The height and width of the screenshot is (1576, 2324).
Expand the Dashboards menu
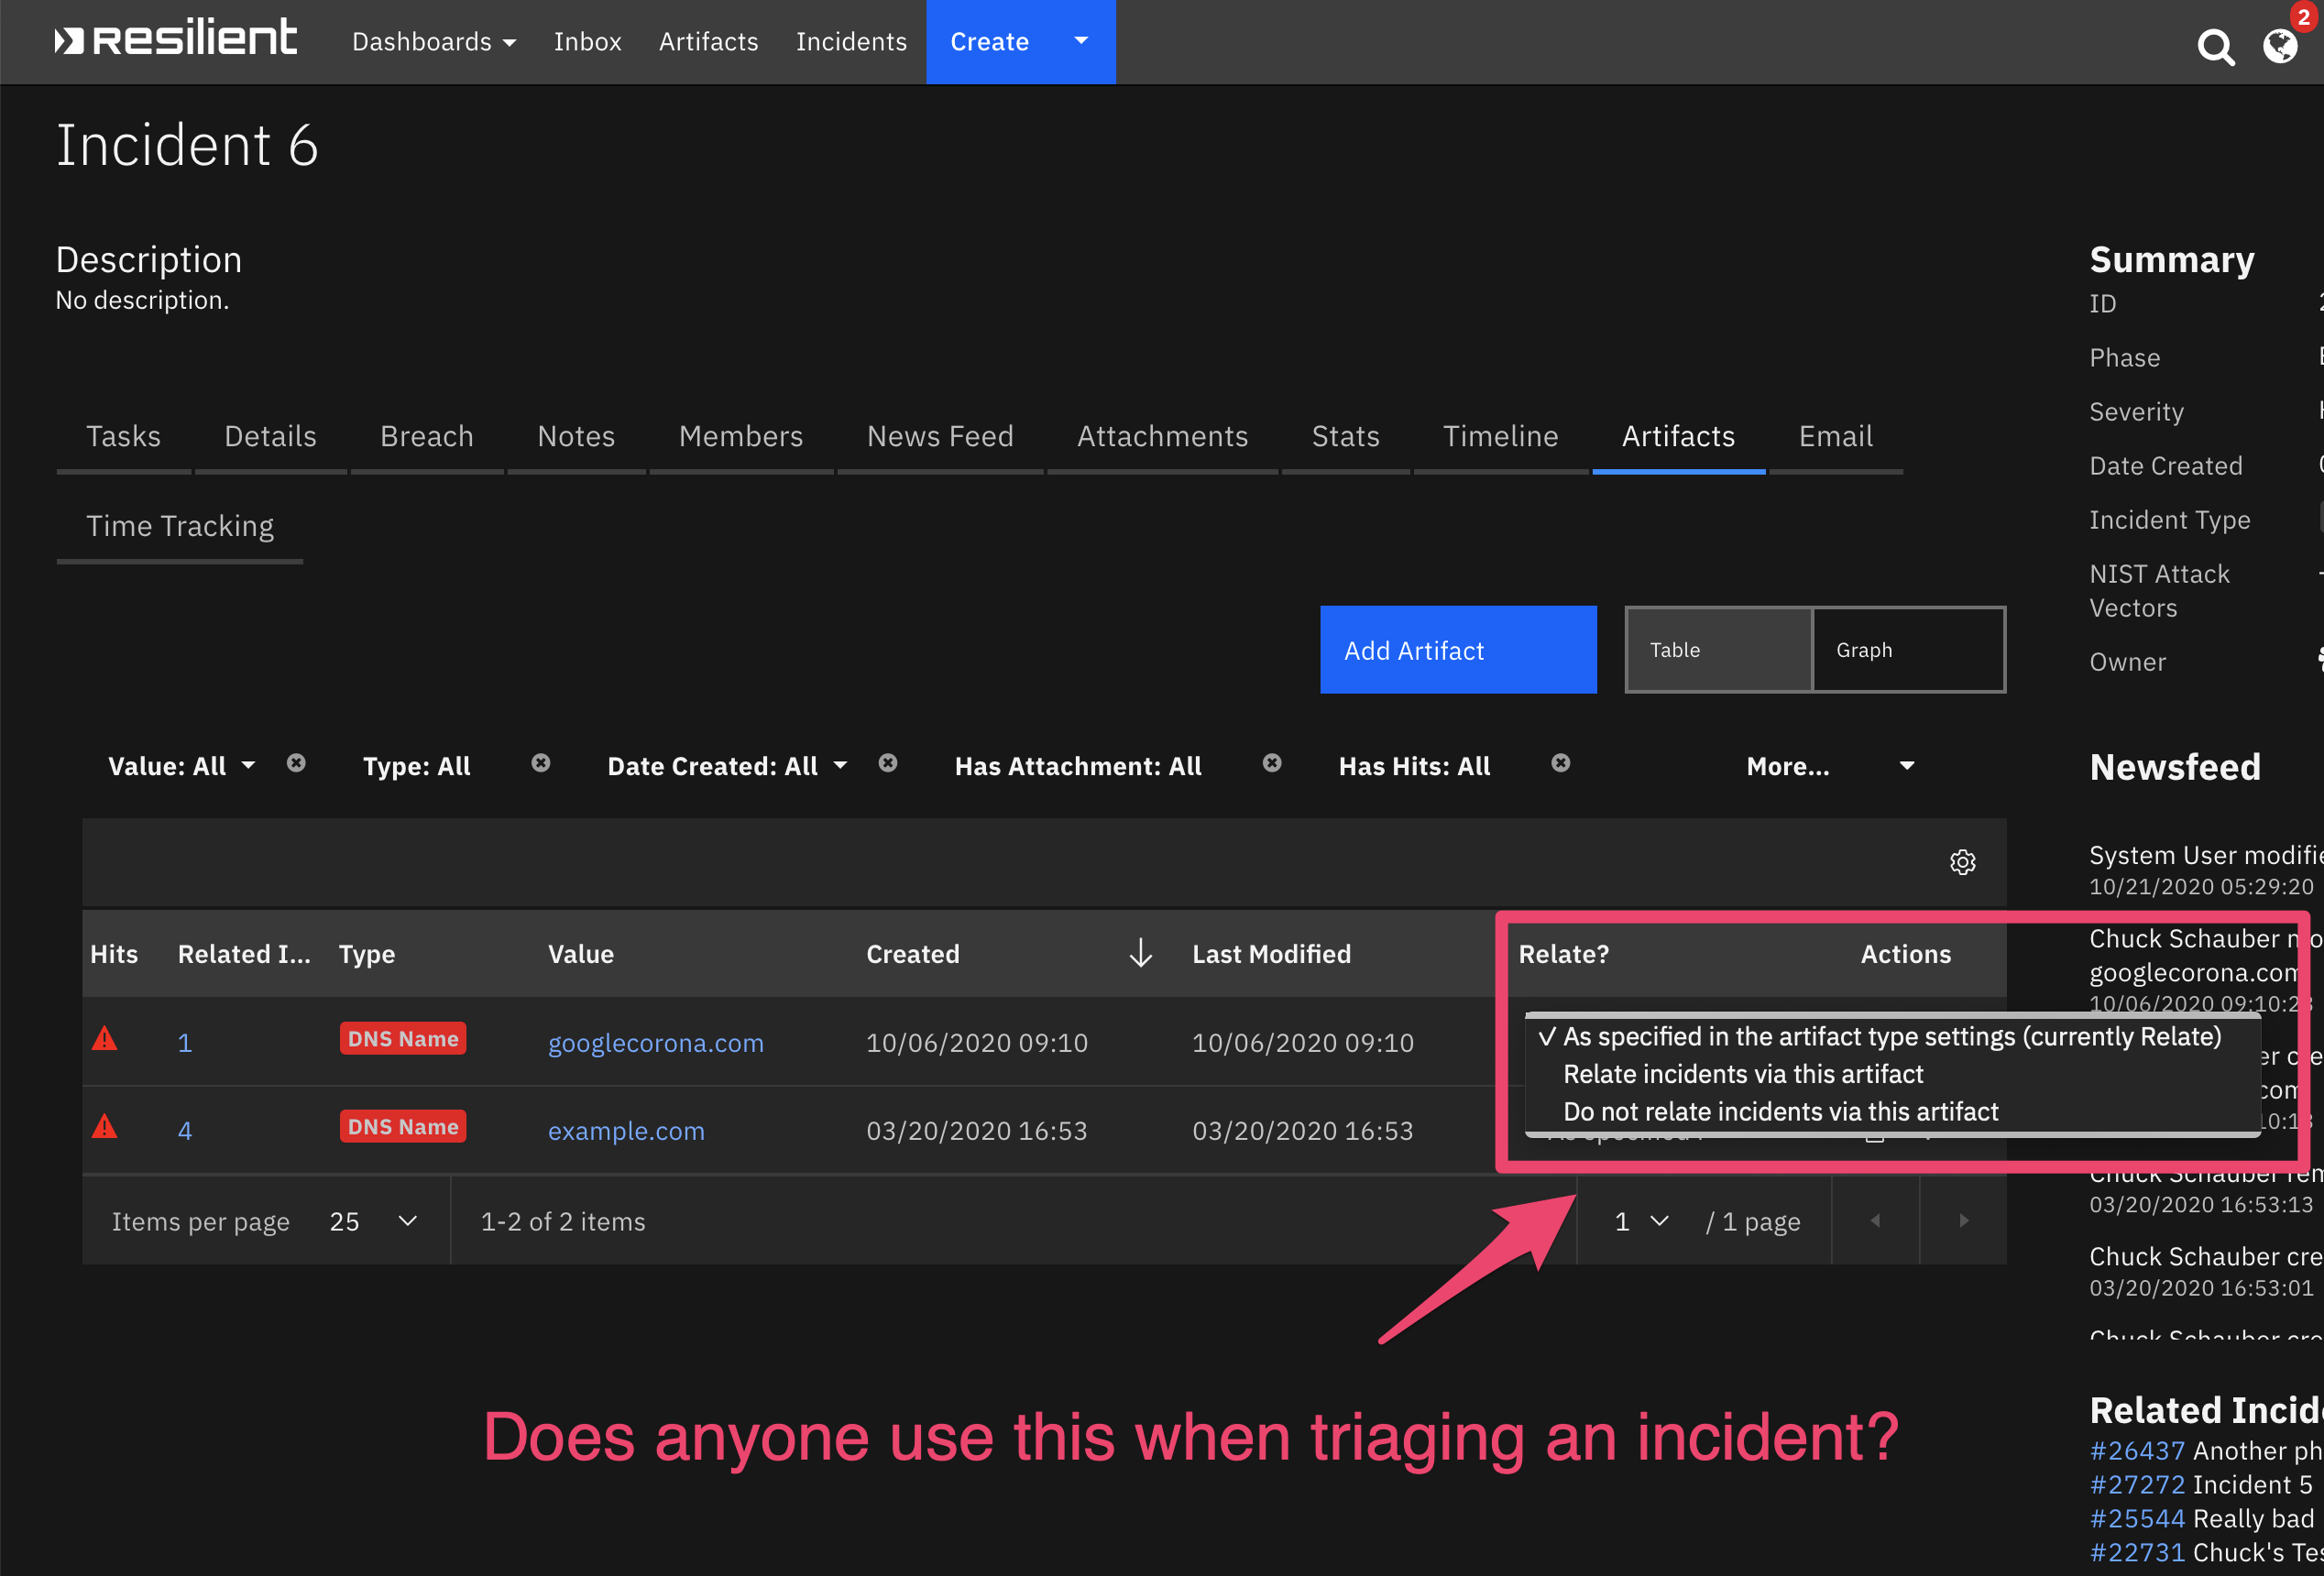point(434,41)
